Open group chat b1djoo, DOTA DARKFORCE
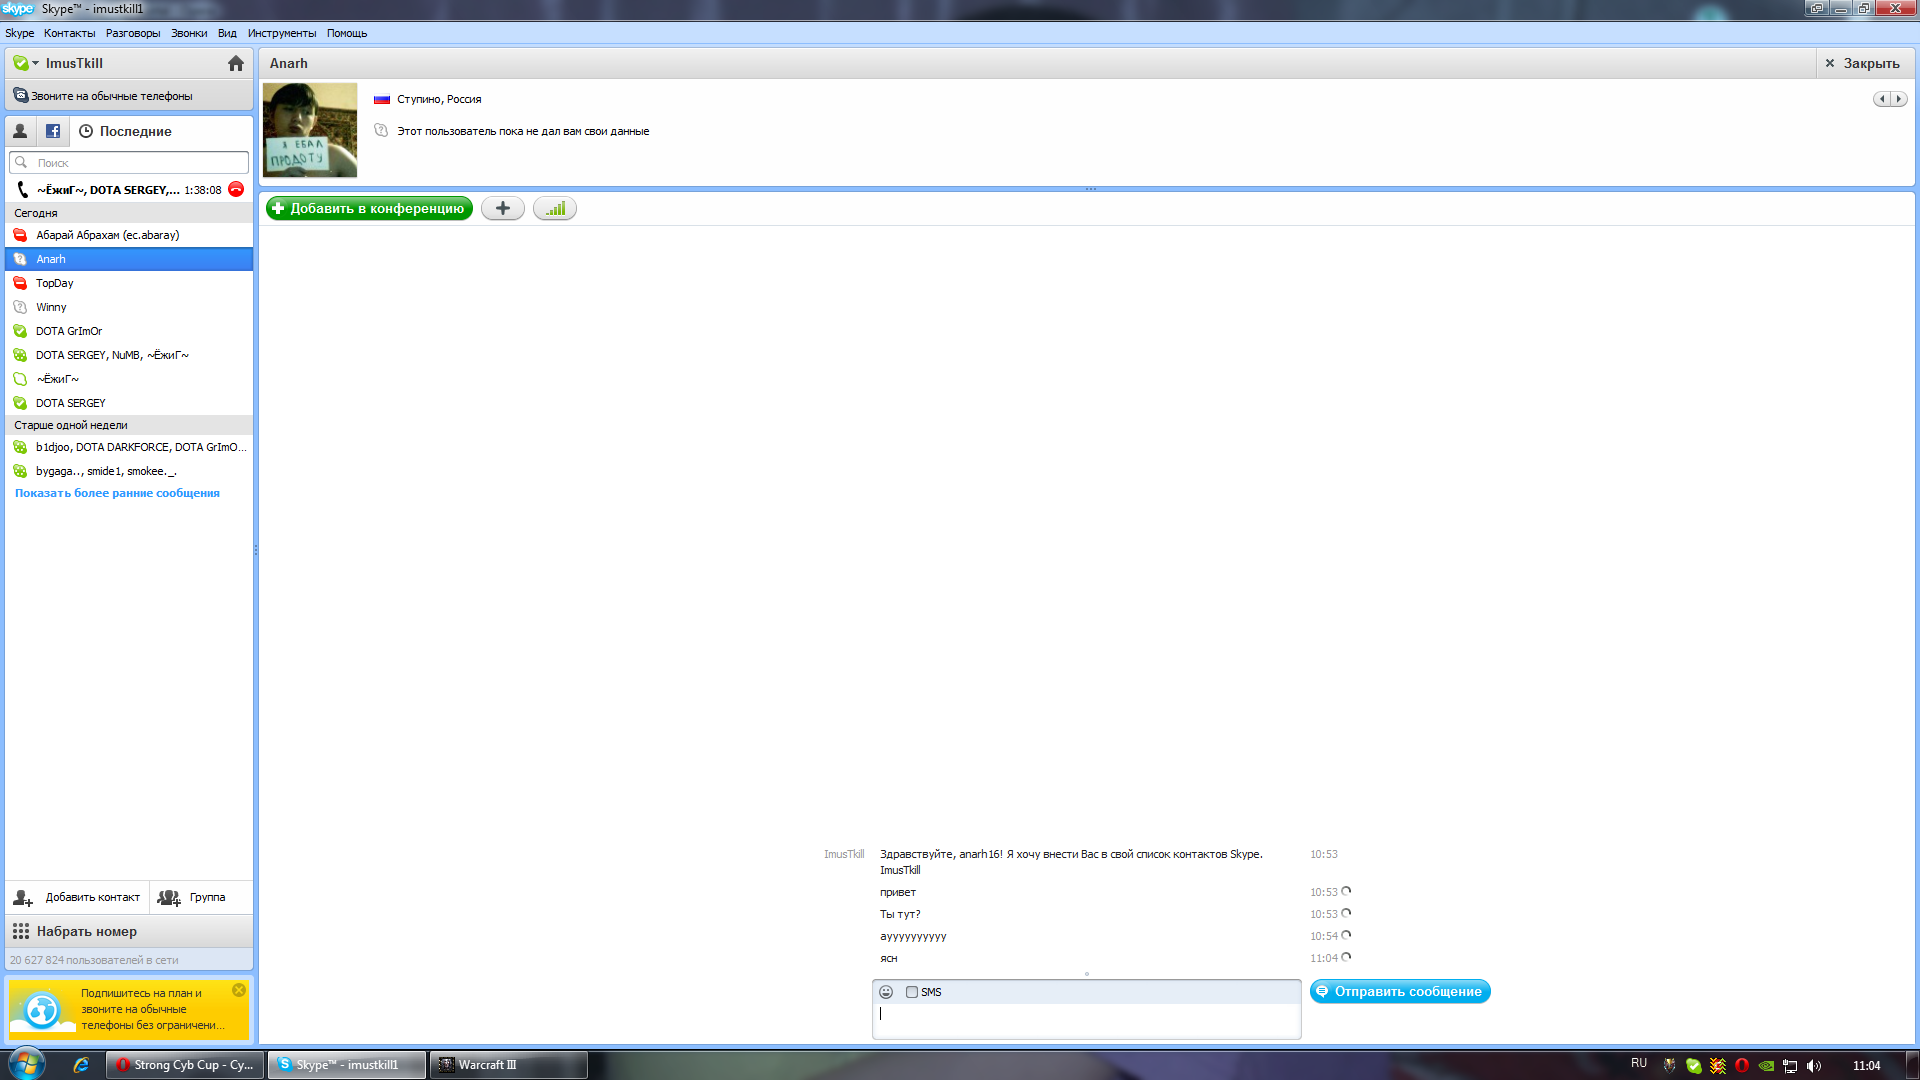1920x1080 pixels. tap(129, 447)
